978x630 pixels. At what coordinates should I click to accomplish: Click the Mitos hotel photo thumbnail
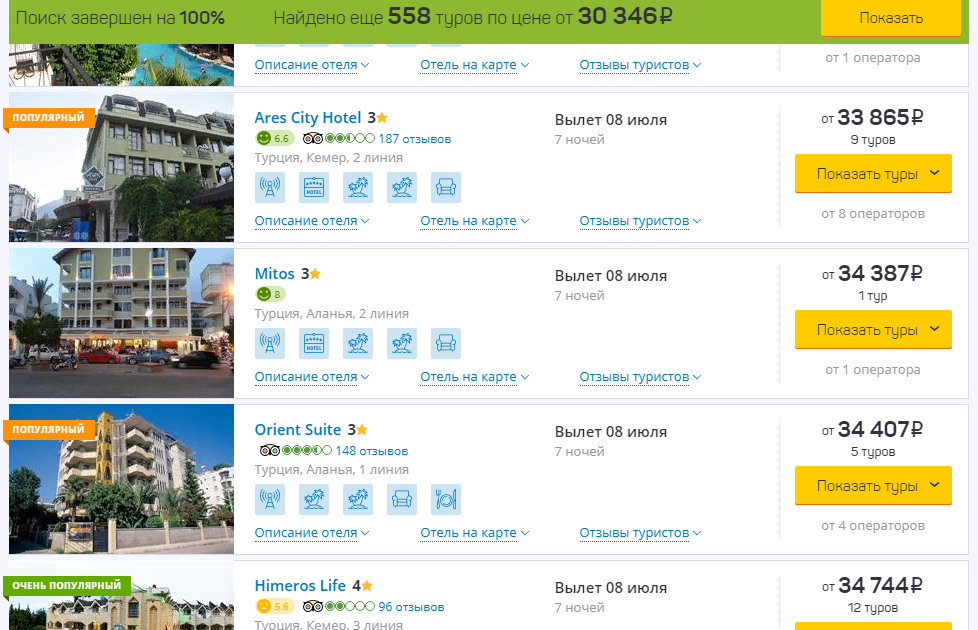coord(121,323)
